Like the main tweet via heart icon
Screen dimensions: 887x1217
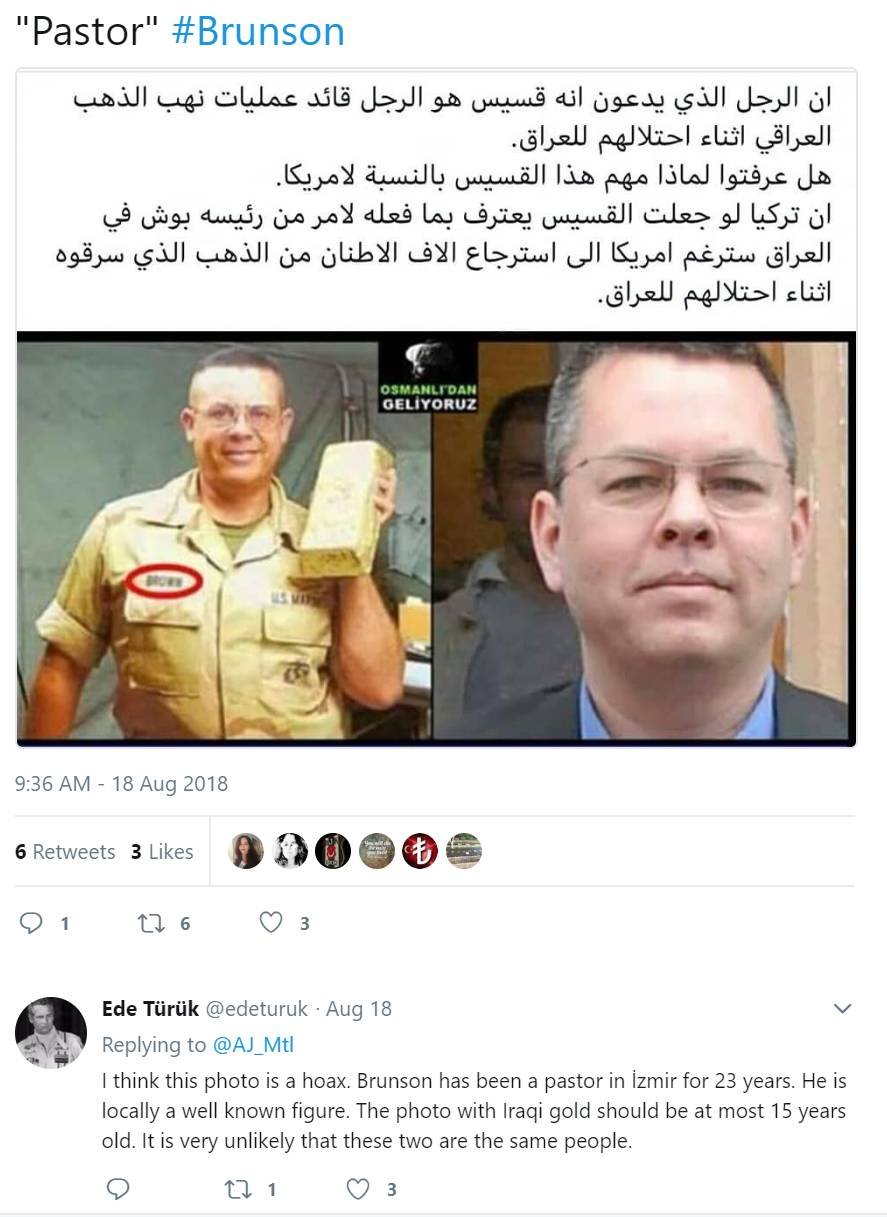(x=271, y=923)
